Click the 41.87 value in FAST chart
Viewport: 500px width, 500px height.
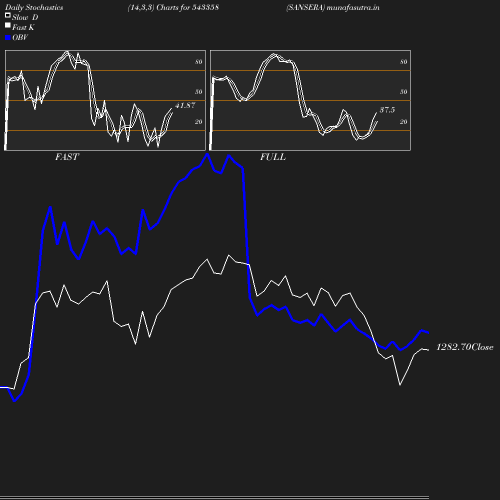[x=185, y=105]
